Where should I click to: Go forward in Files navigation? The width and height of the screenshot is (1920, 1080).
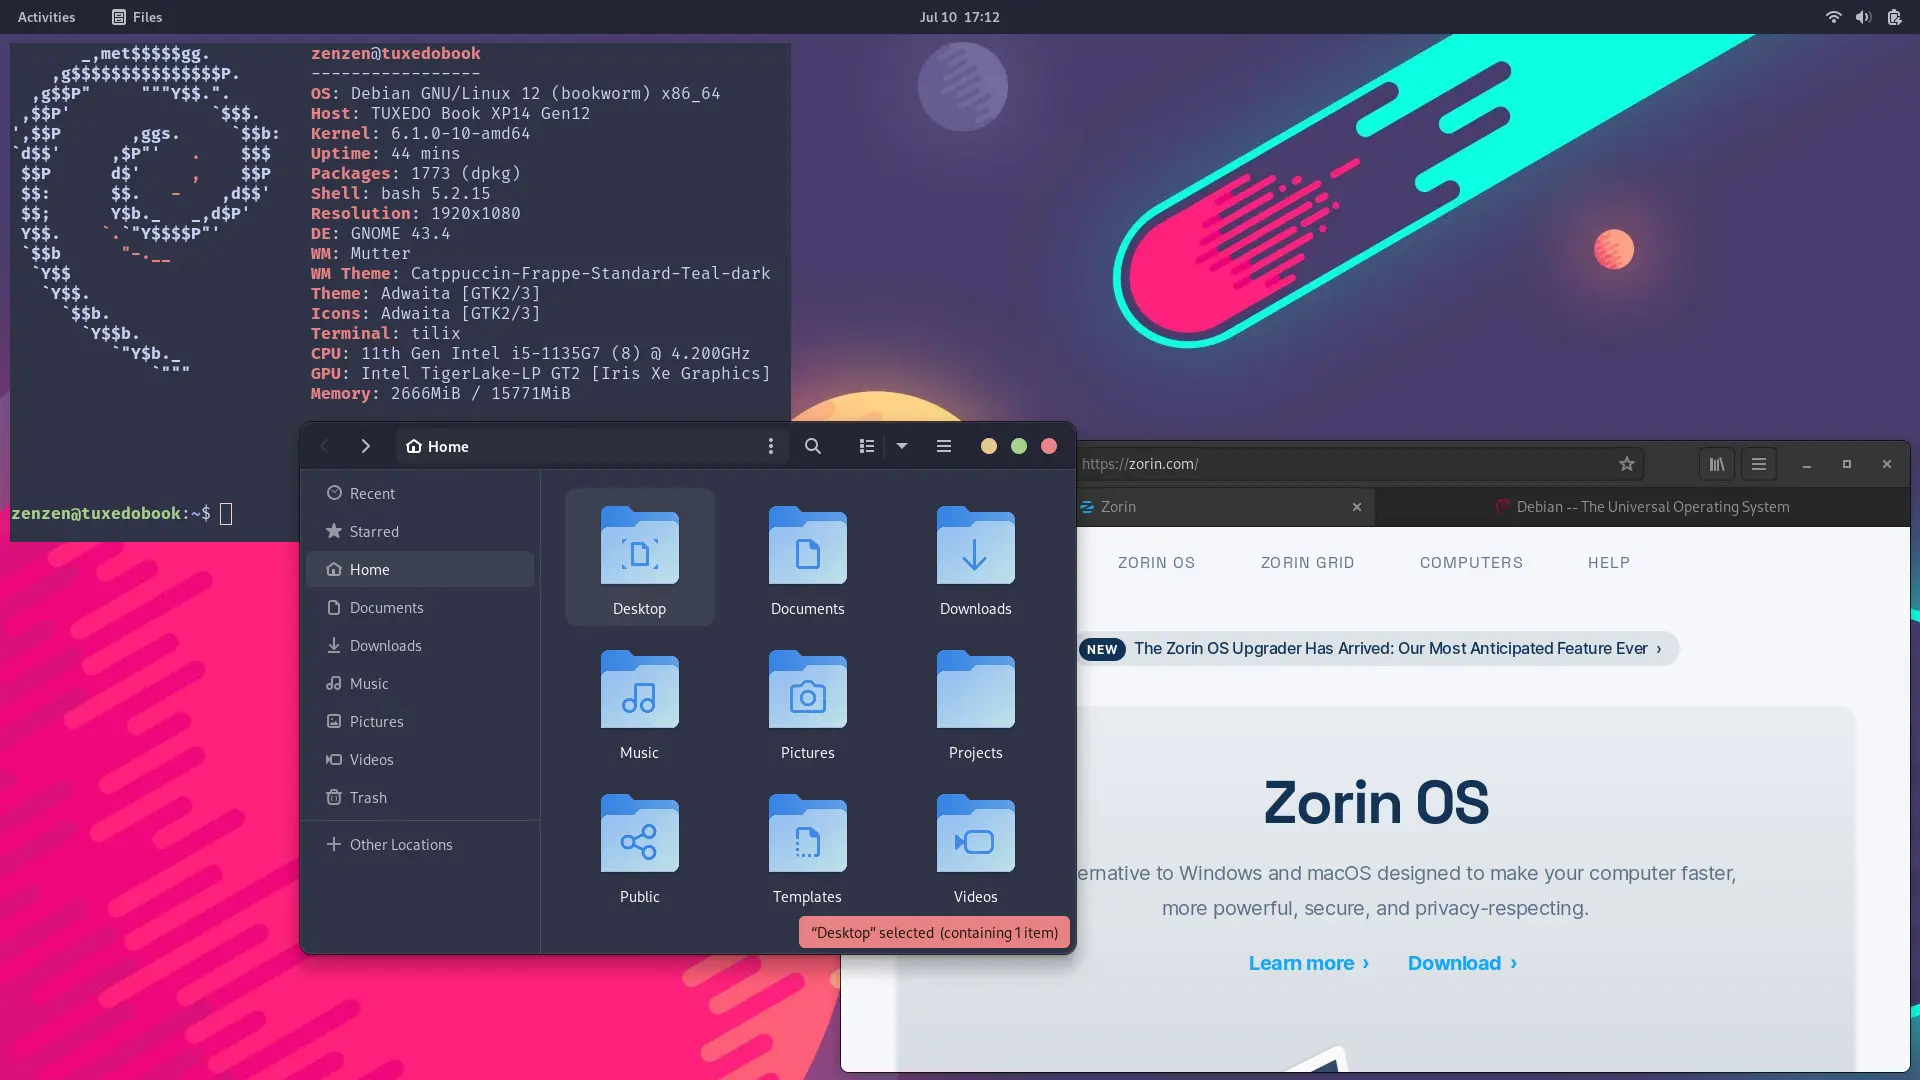coord(366,446)
